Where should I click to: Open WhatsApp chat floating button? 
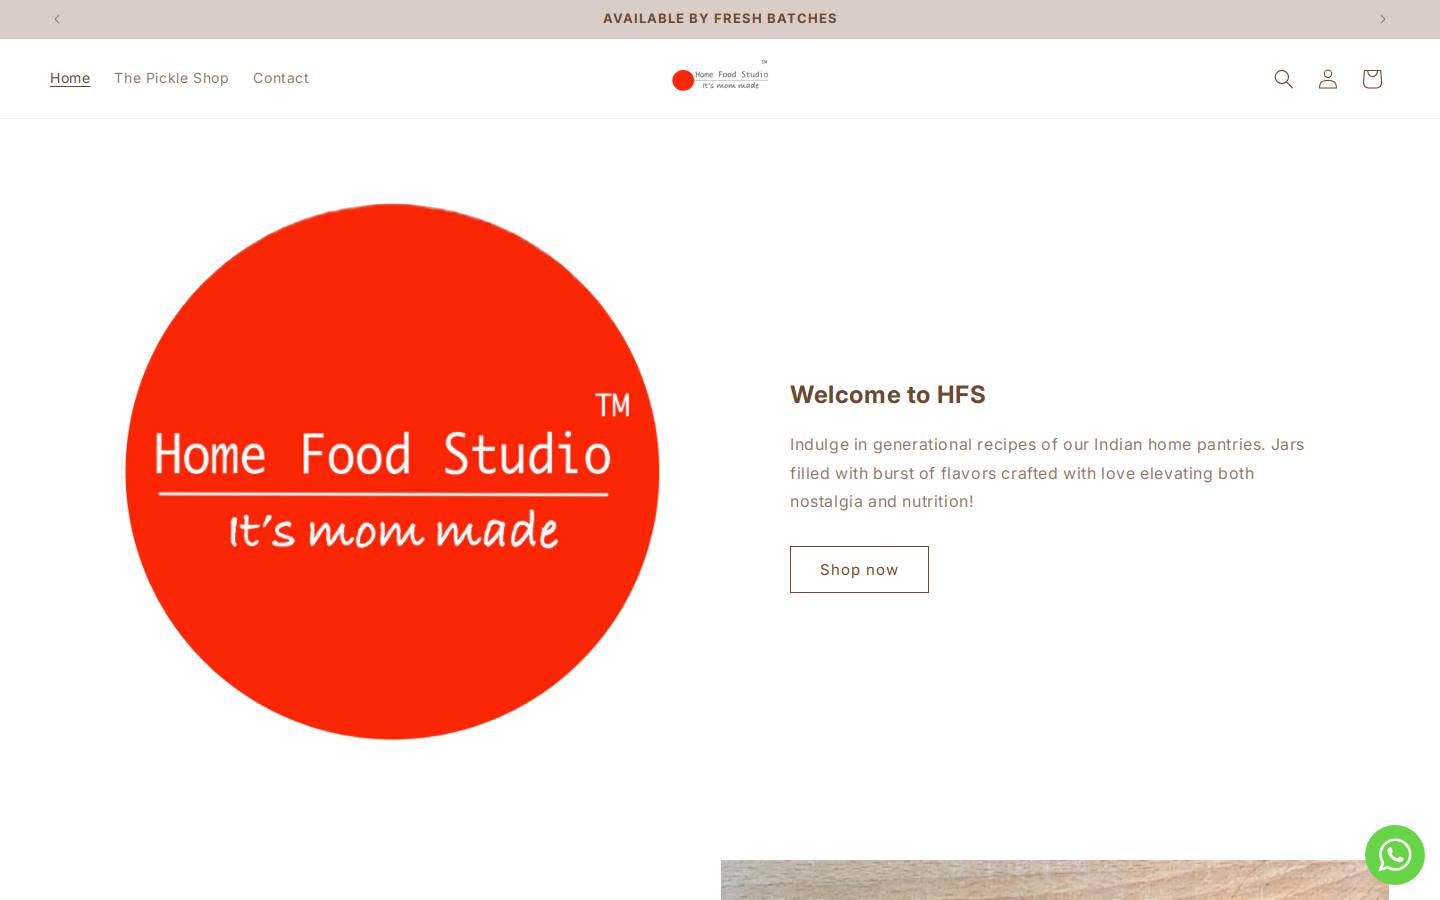1394,854
